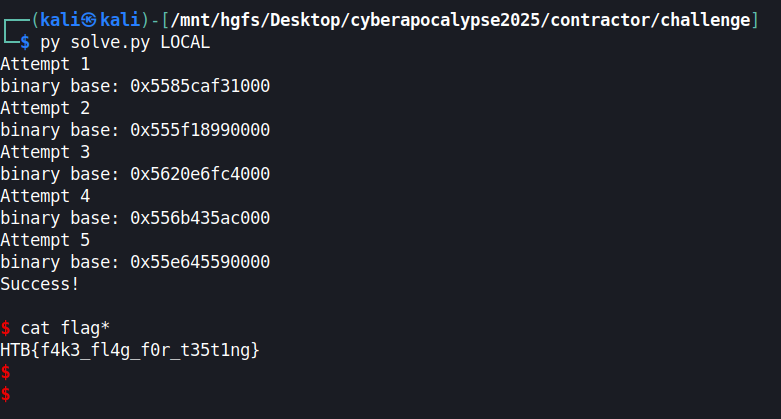The height and width of the screenshot is (419, 781).
Task: Click the blue $ before py command
Action: [x=26, y=42]
